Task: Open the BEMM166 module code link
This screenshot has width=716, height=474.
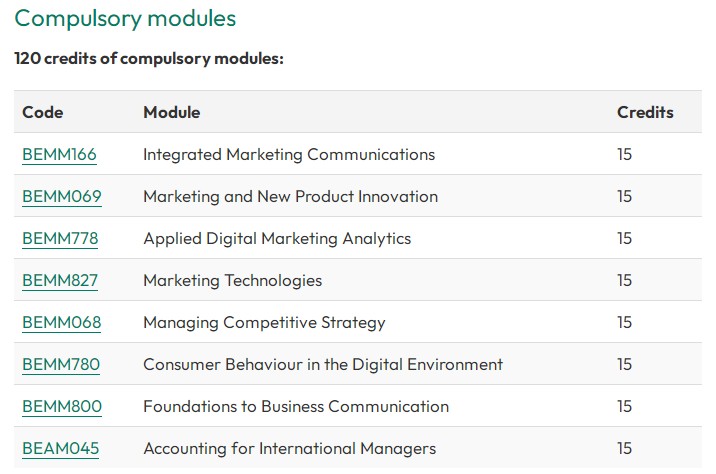Action: (x=59, y=154)
